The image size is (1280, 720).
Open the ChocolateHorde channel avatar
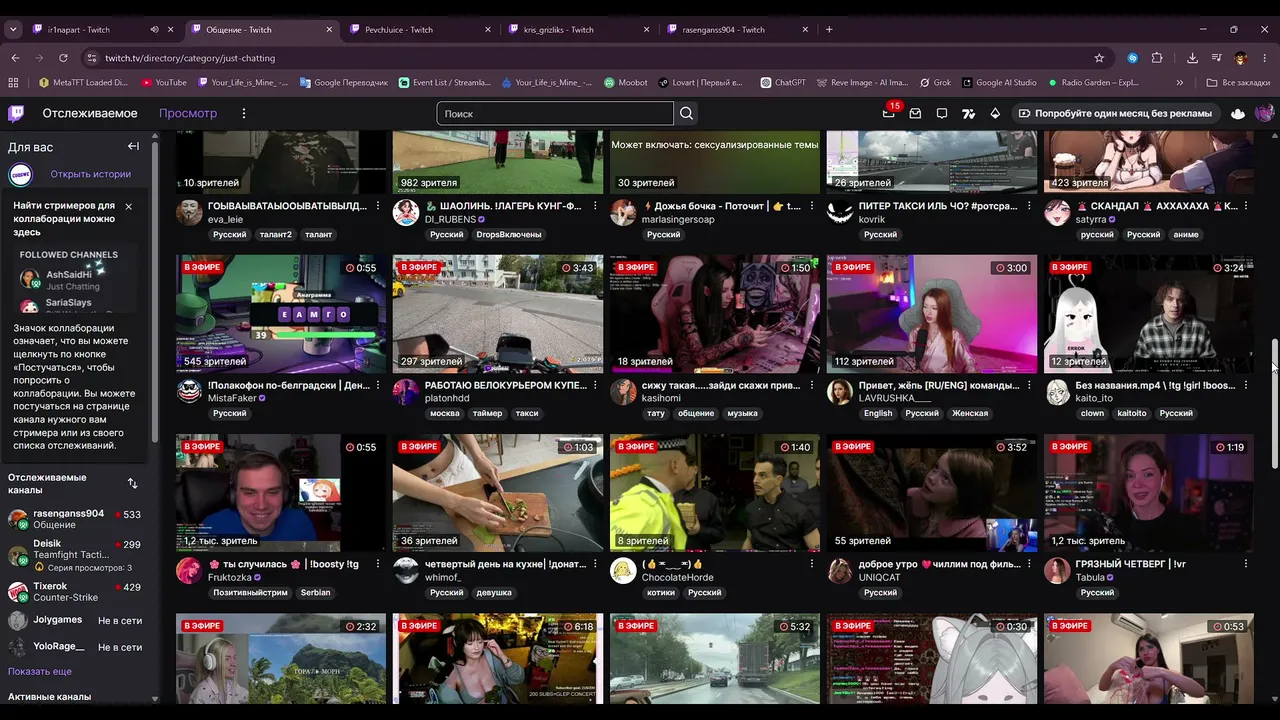pos(623,571)
